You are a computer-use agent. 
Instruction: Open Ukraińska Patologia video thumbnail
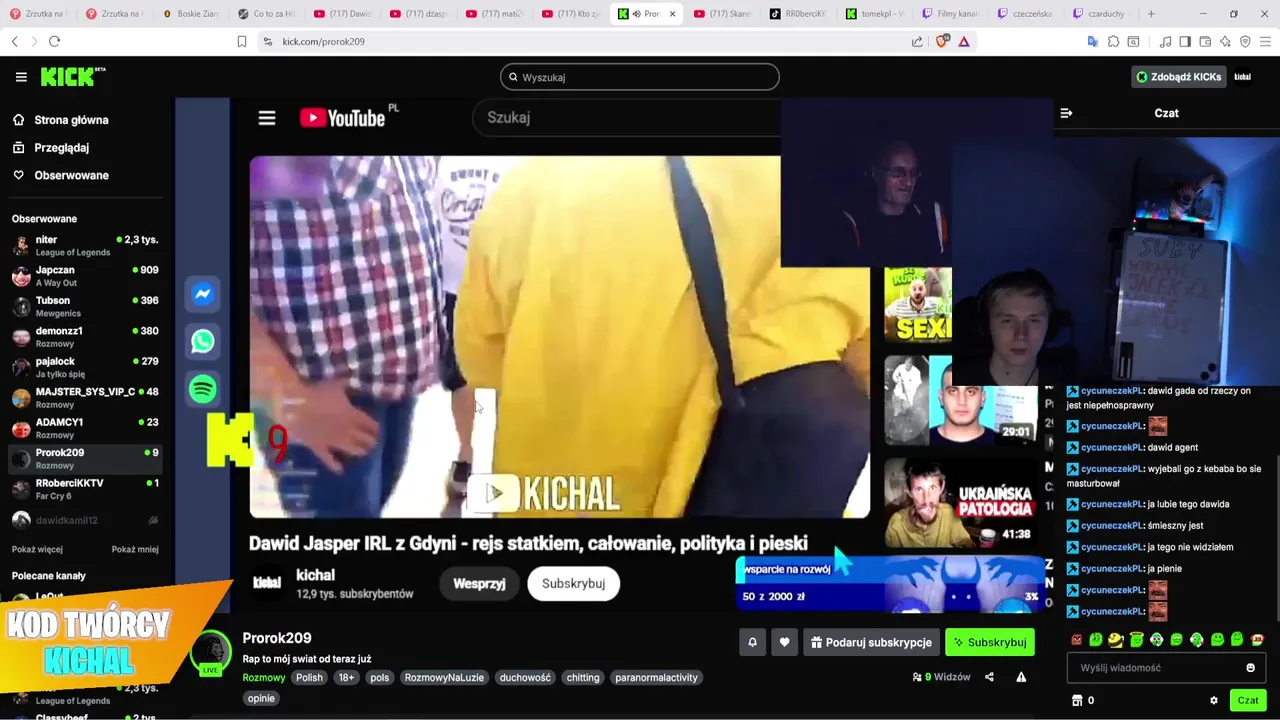960,501
